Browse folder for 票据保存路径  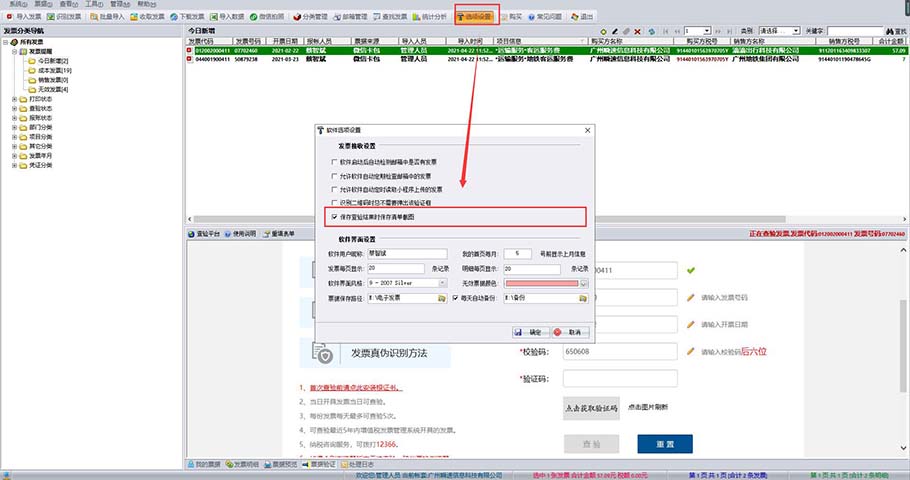tap(439, 298)
